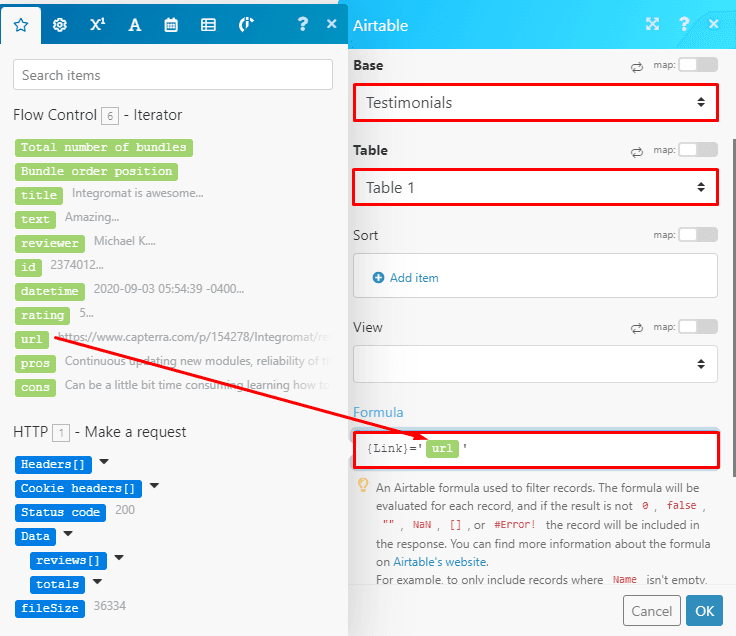The image size is (736, 636).
Task: Refresh the Base list
Action: (636, 66)
